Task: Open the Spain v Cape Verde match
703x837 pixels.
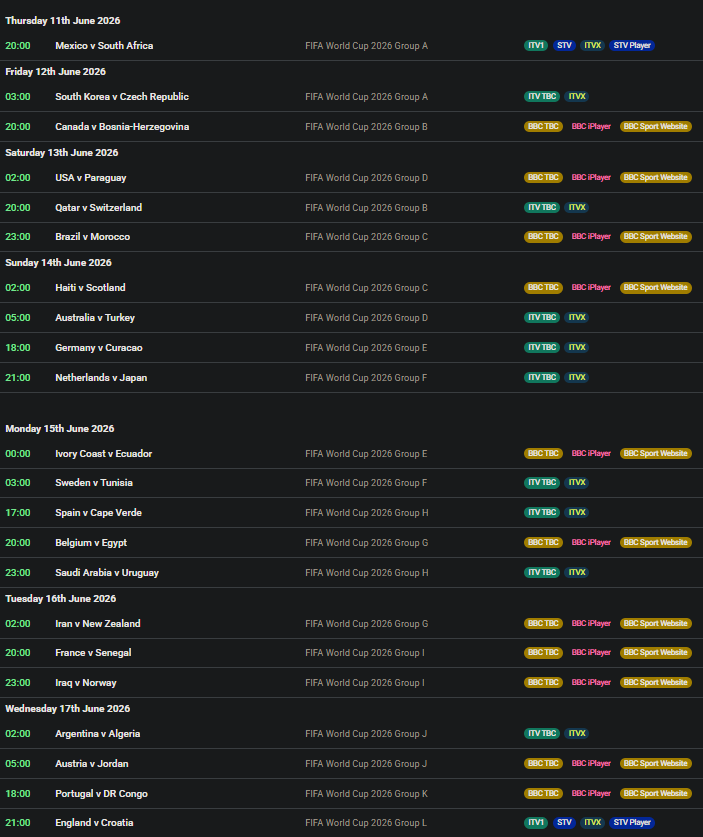Action: (98, 512)
